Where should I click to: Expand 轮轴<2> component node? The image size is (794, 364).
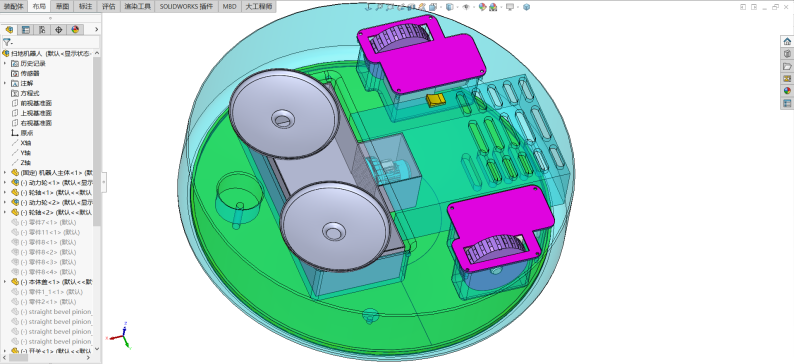(5, 212)
